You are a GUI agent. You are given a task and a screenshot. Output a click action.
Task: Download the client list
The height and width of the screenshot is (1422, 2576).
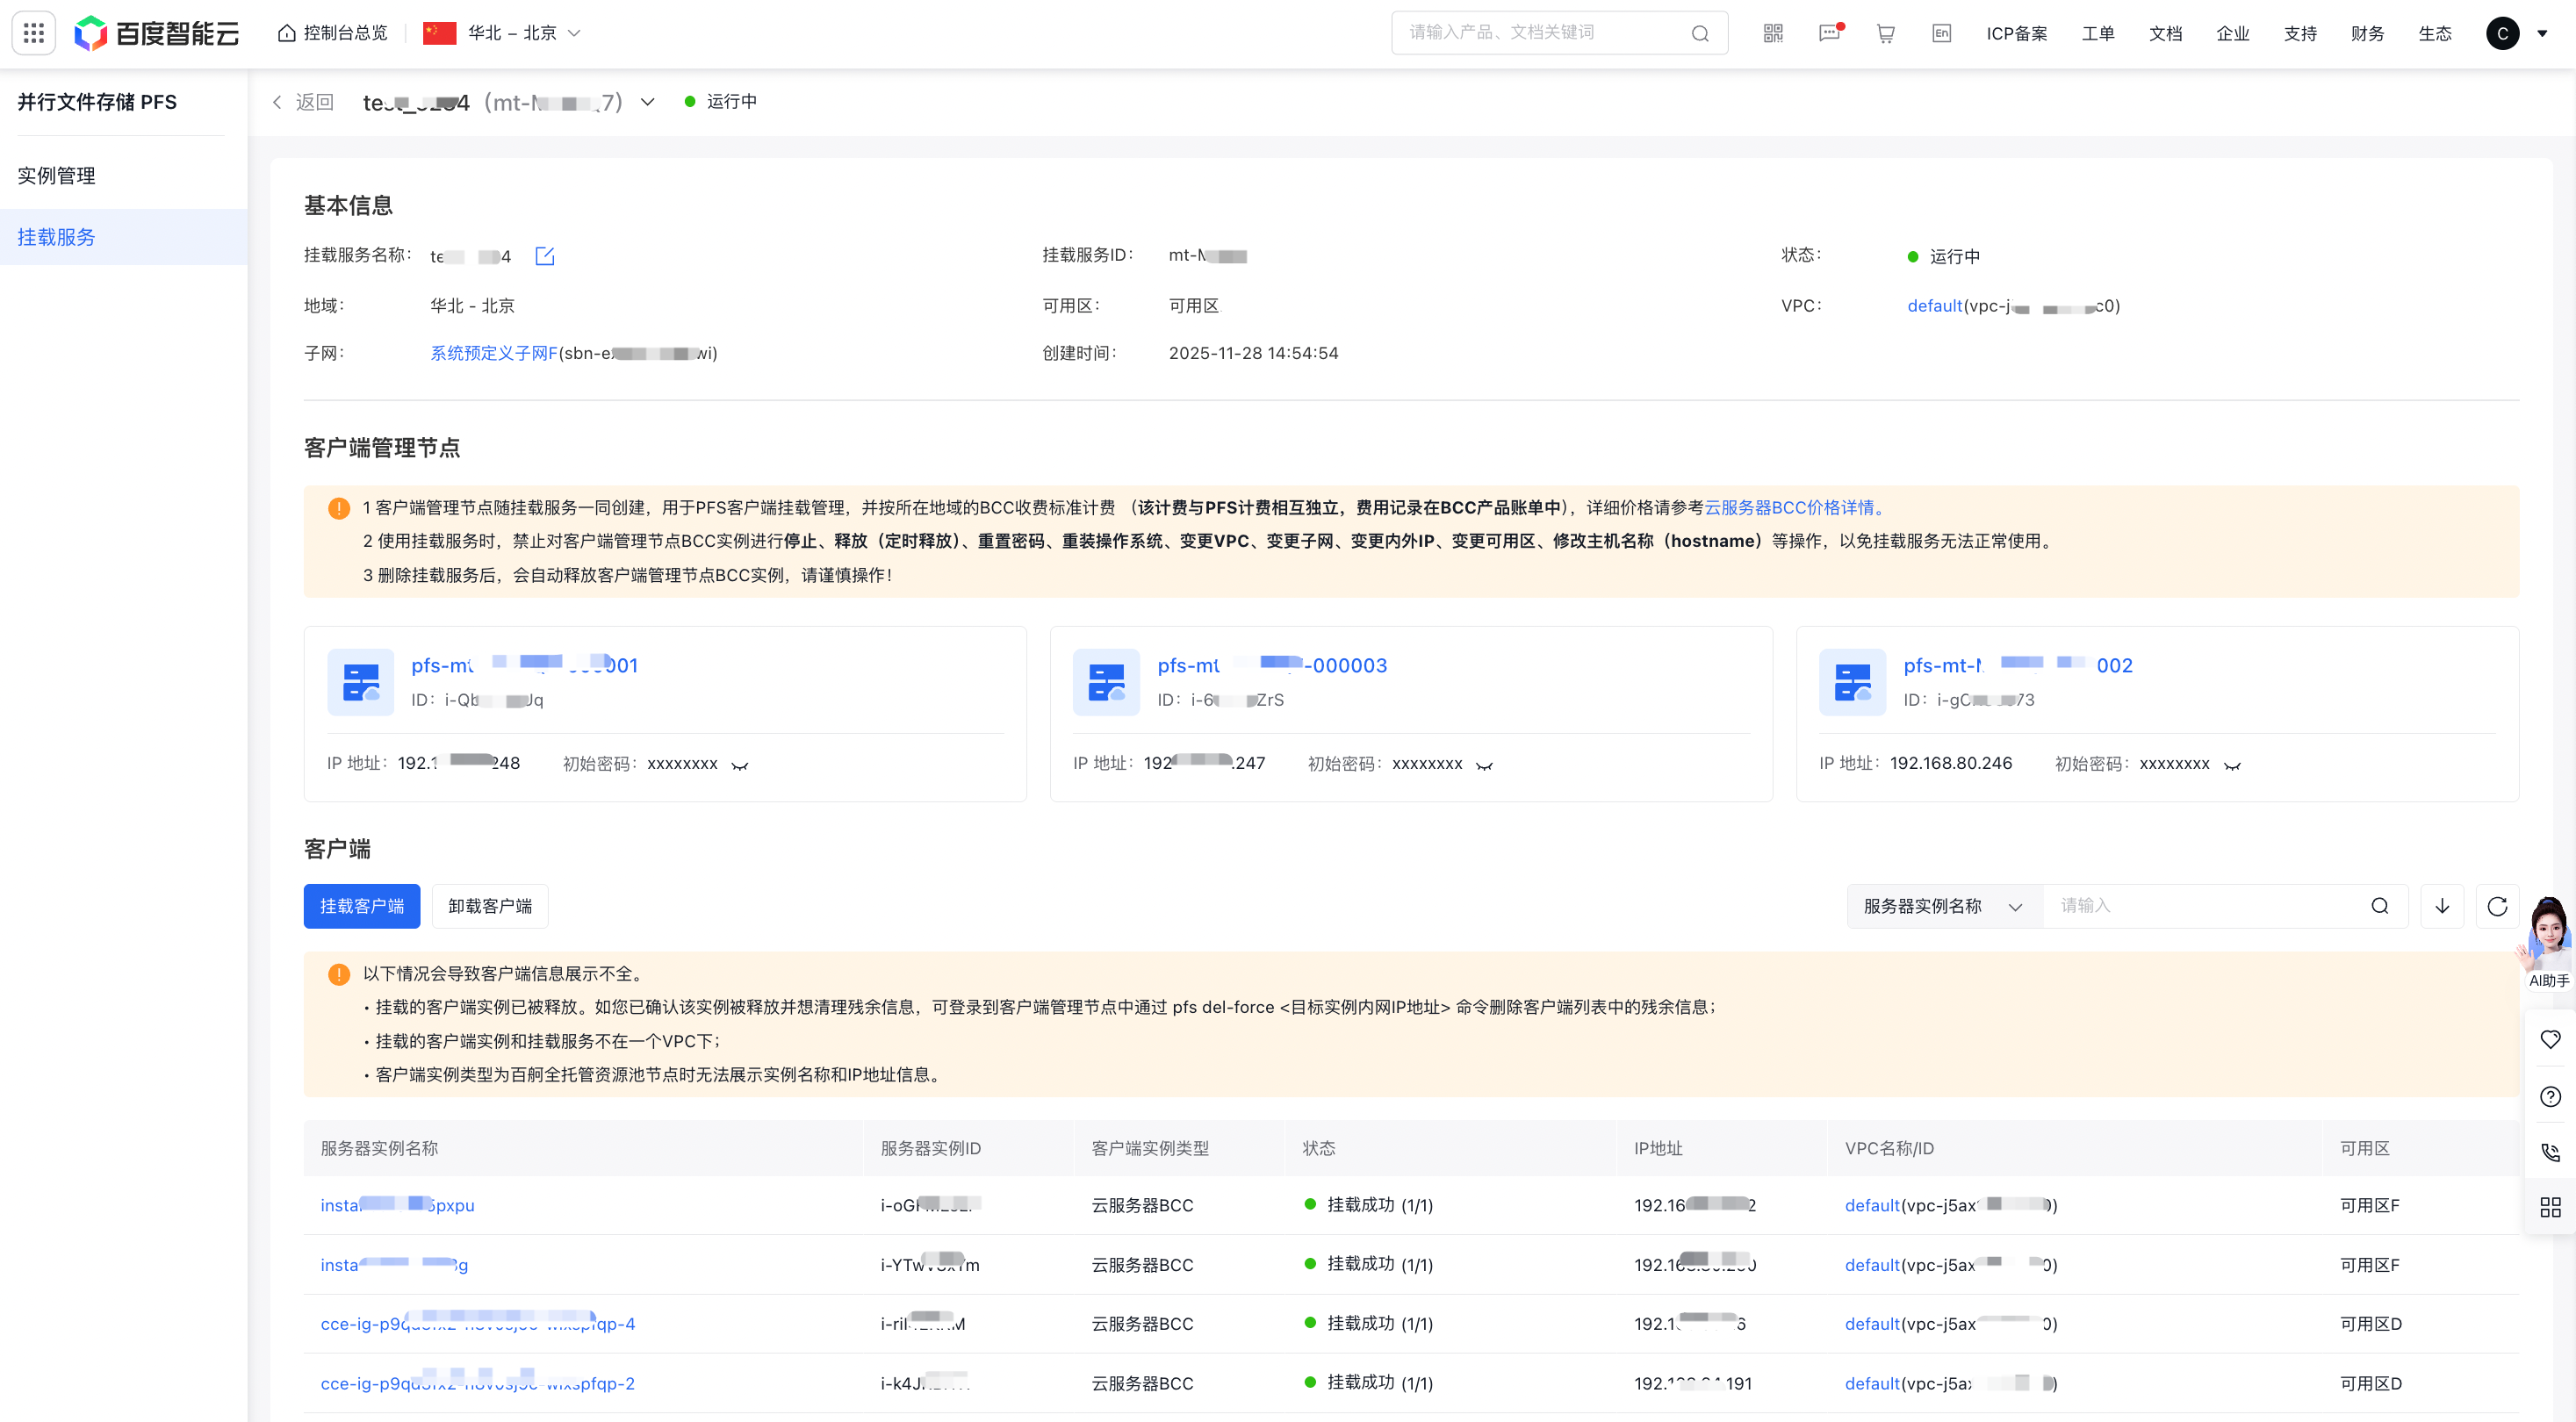pos(2441,906)
